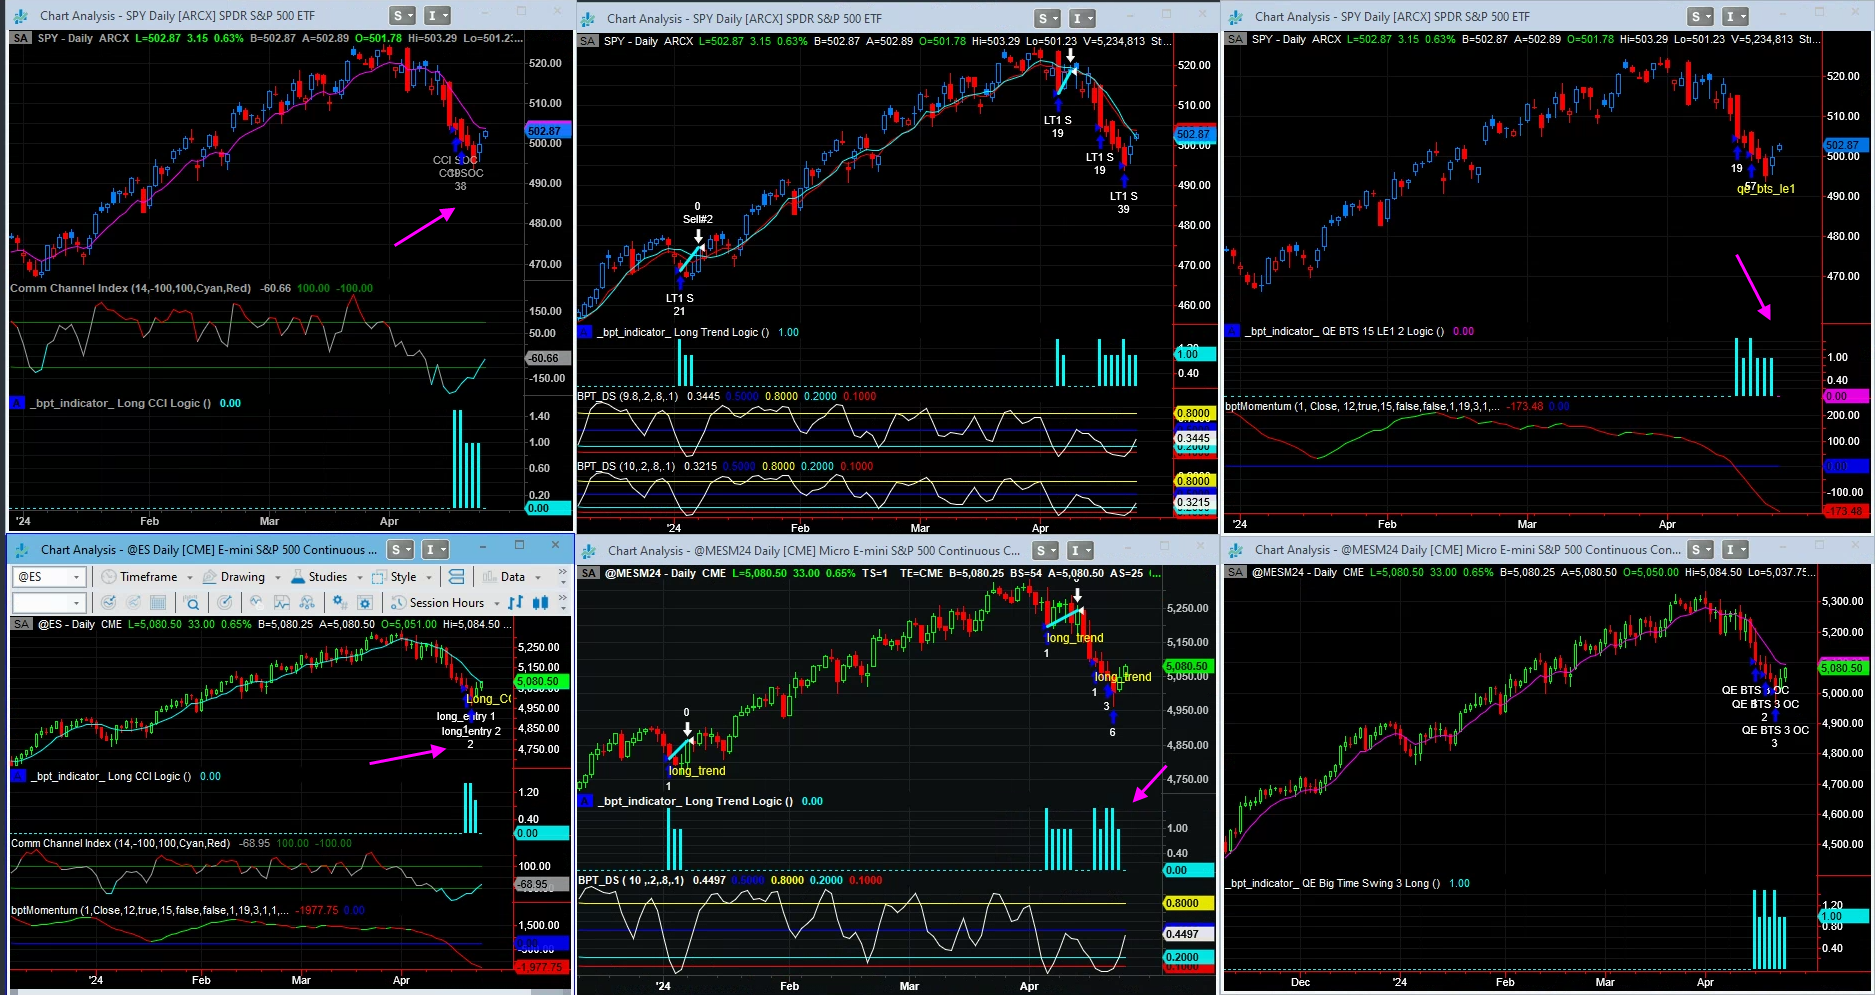Click the clock icon beside Timeframe
This screenshot has width=1875, height=995.
[x=108, y=577]
